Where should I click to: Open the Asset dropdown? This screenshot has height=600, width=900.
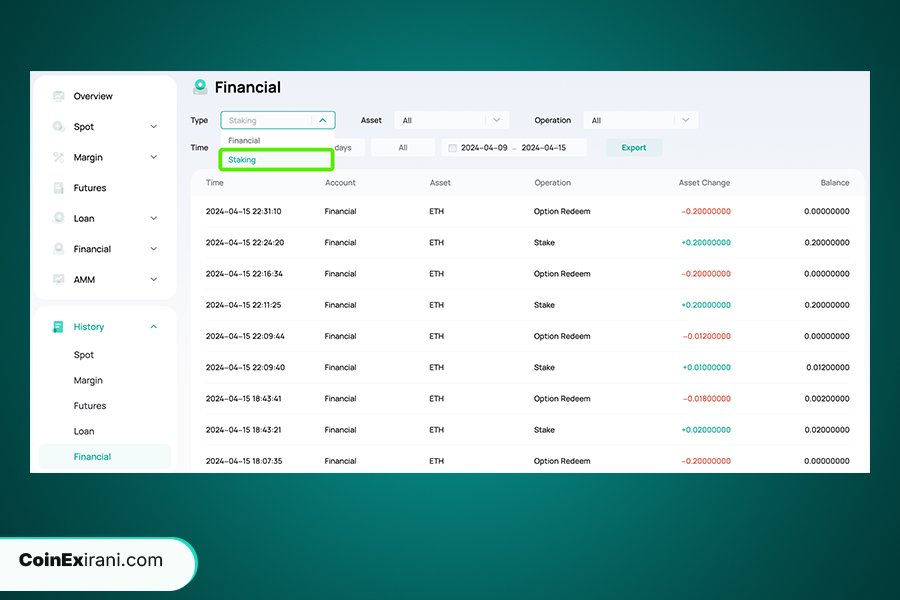tap(452, 120)
